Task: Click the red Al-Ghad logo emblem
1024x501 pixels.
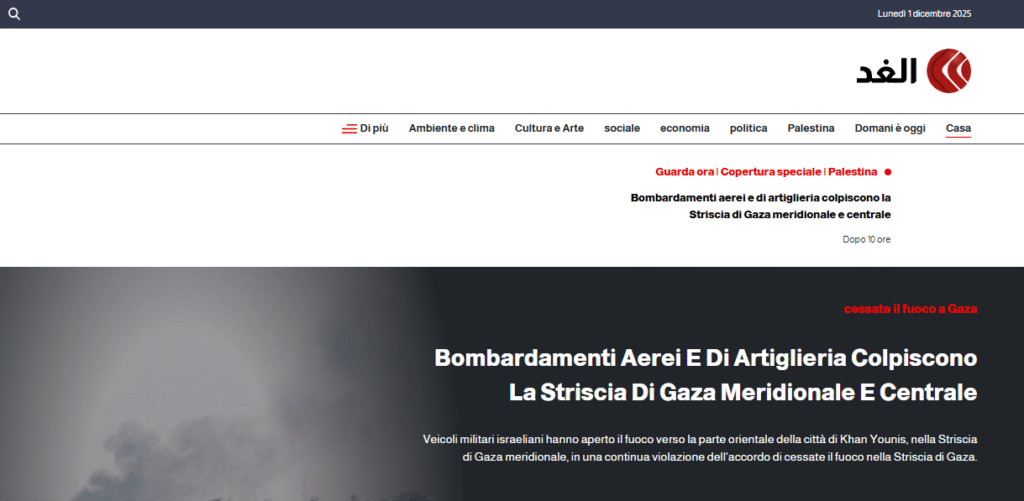Action: (948, 71)
